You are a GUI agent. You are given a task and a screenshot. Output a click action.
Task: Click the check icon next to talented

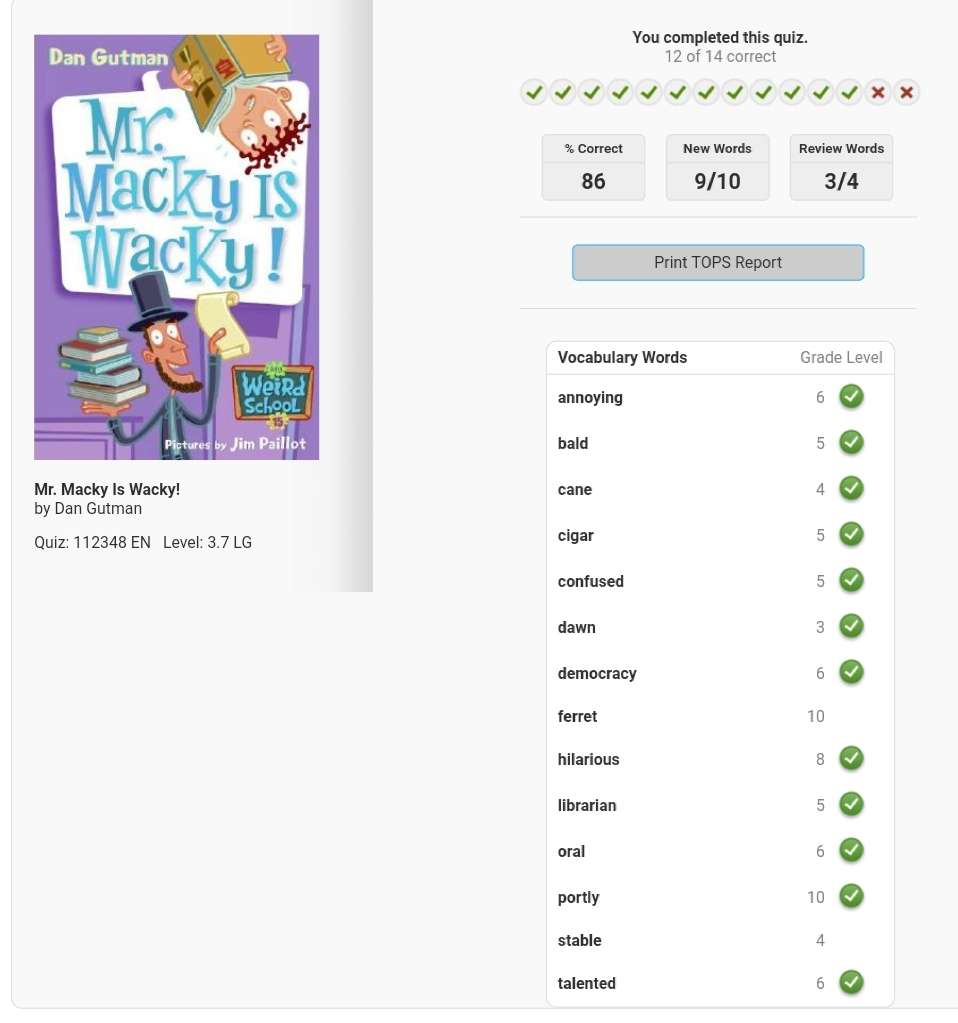click(851, 983)
